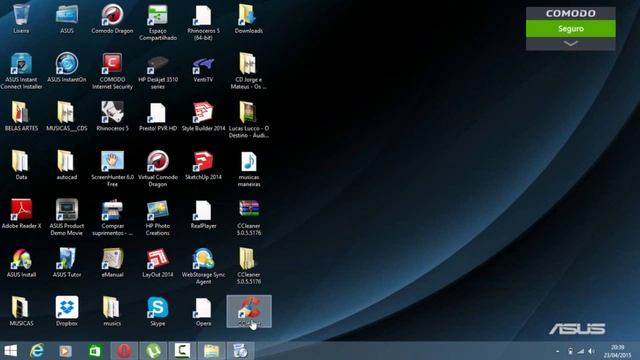640x360 pixels.
Task: Launch Rhinoceros 5 (64-bit) shortcut
Action: [x=203, y=22]
